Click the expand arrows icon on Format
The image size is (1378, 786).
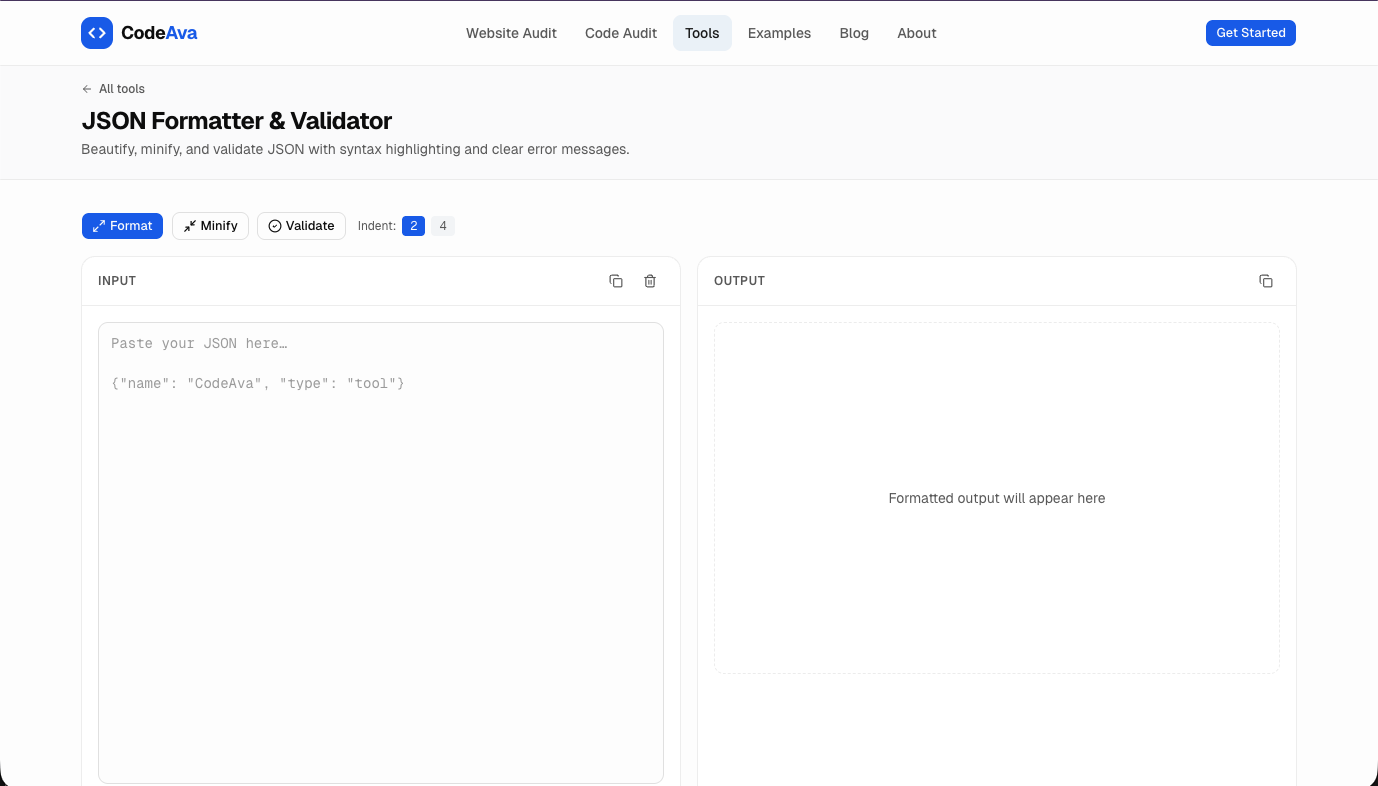point(97,225)
